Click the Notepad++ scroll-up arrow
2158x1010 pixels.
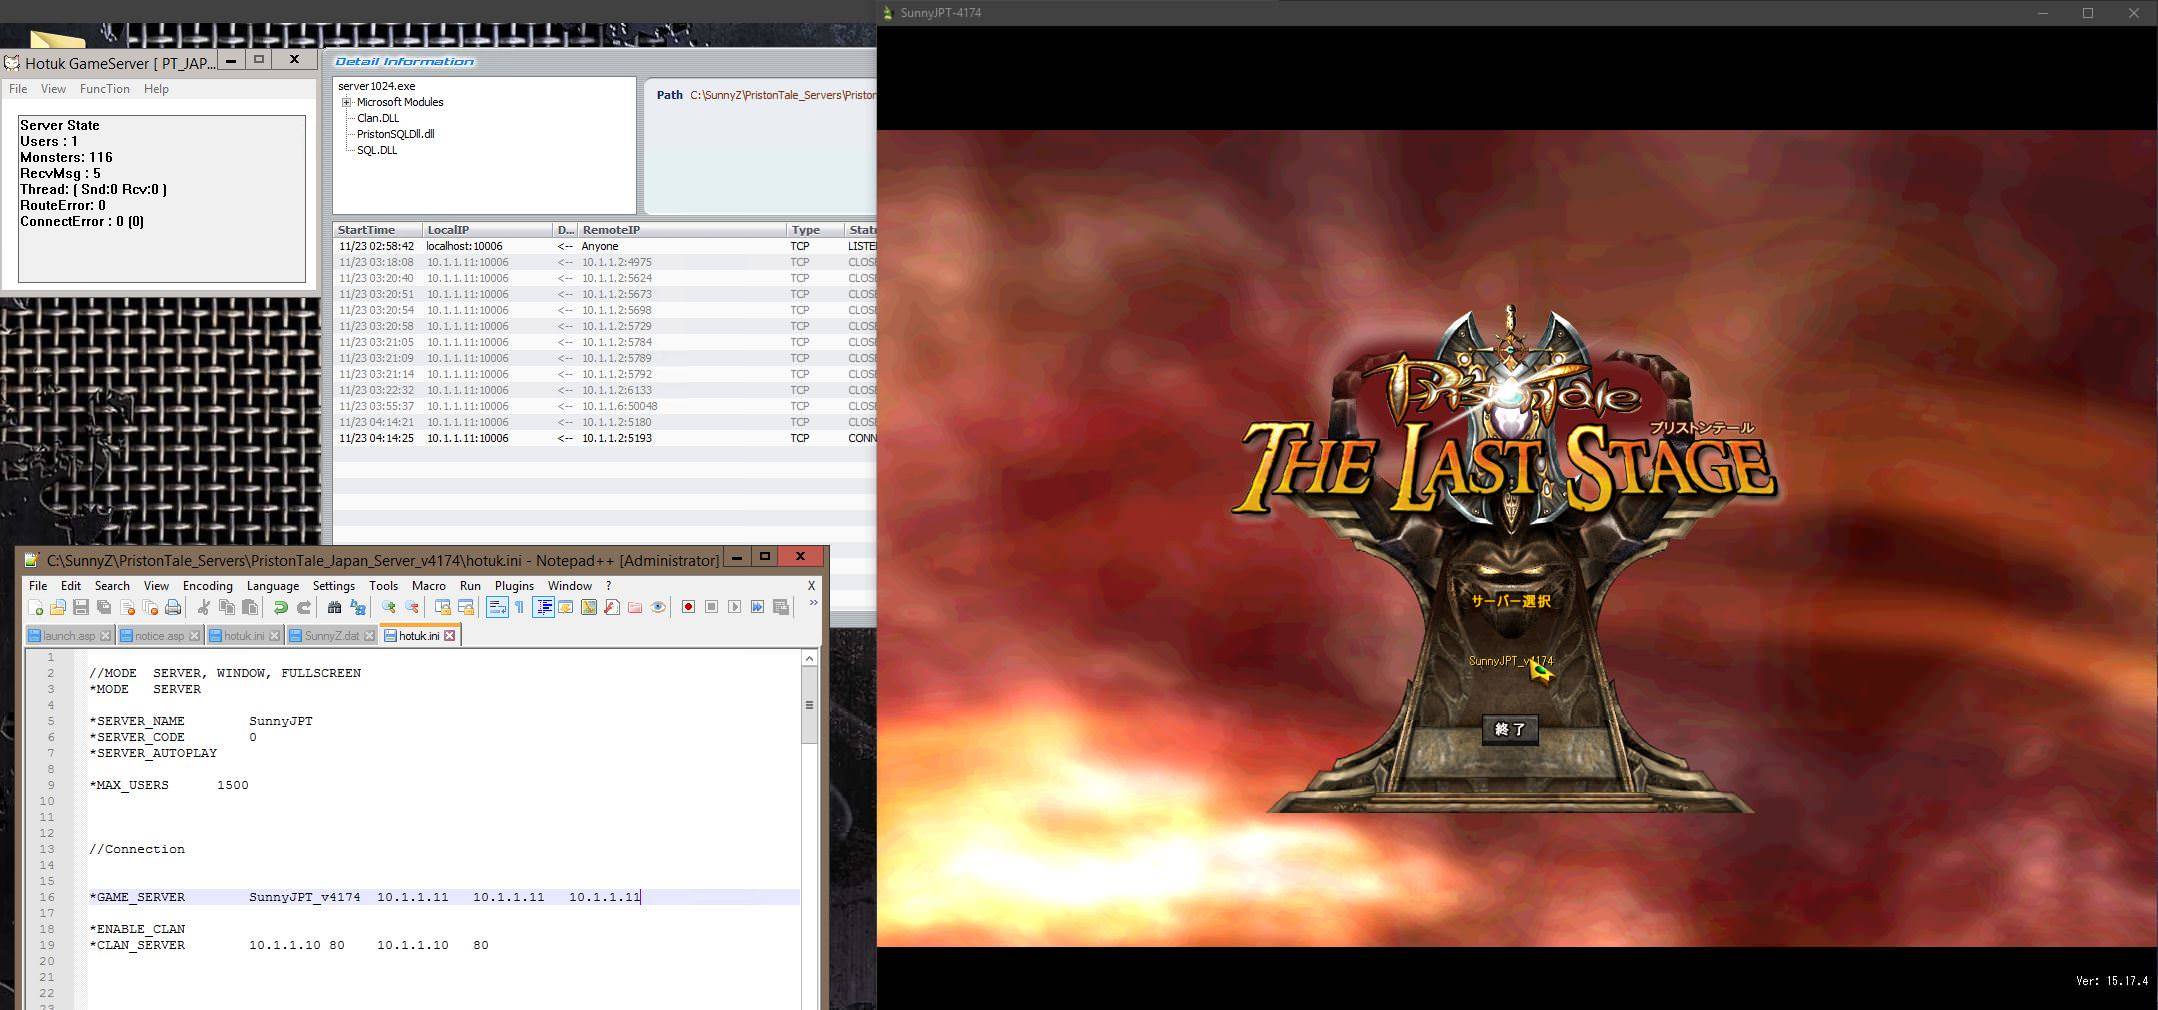pos(809,658)
